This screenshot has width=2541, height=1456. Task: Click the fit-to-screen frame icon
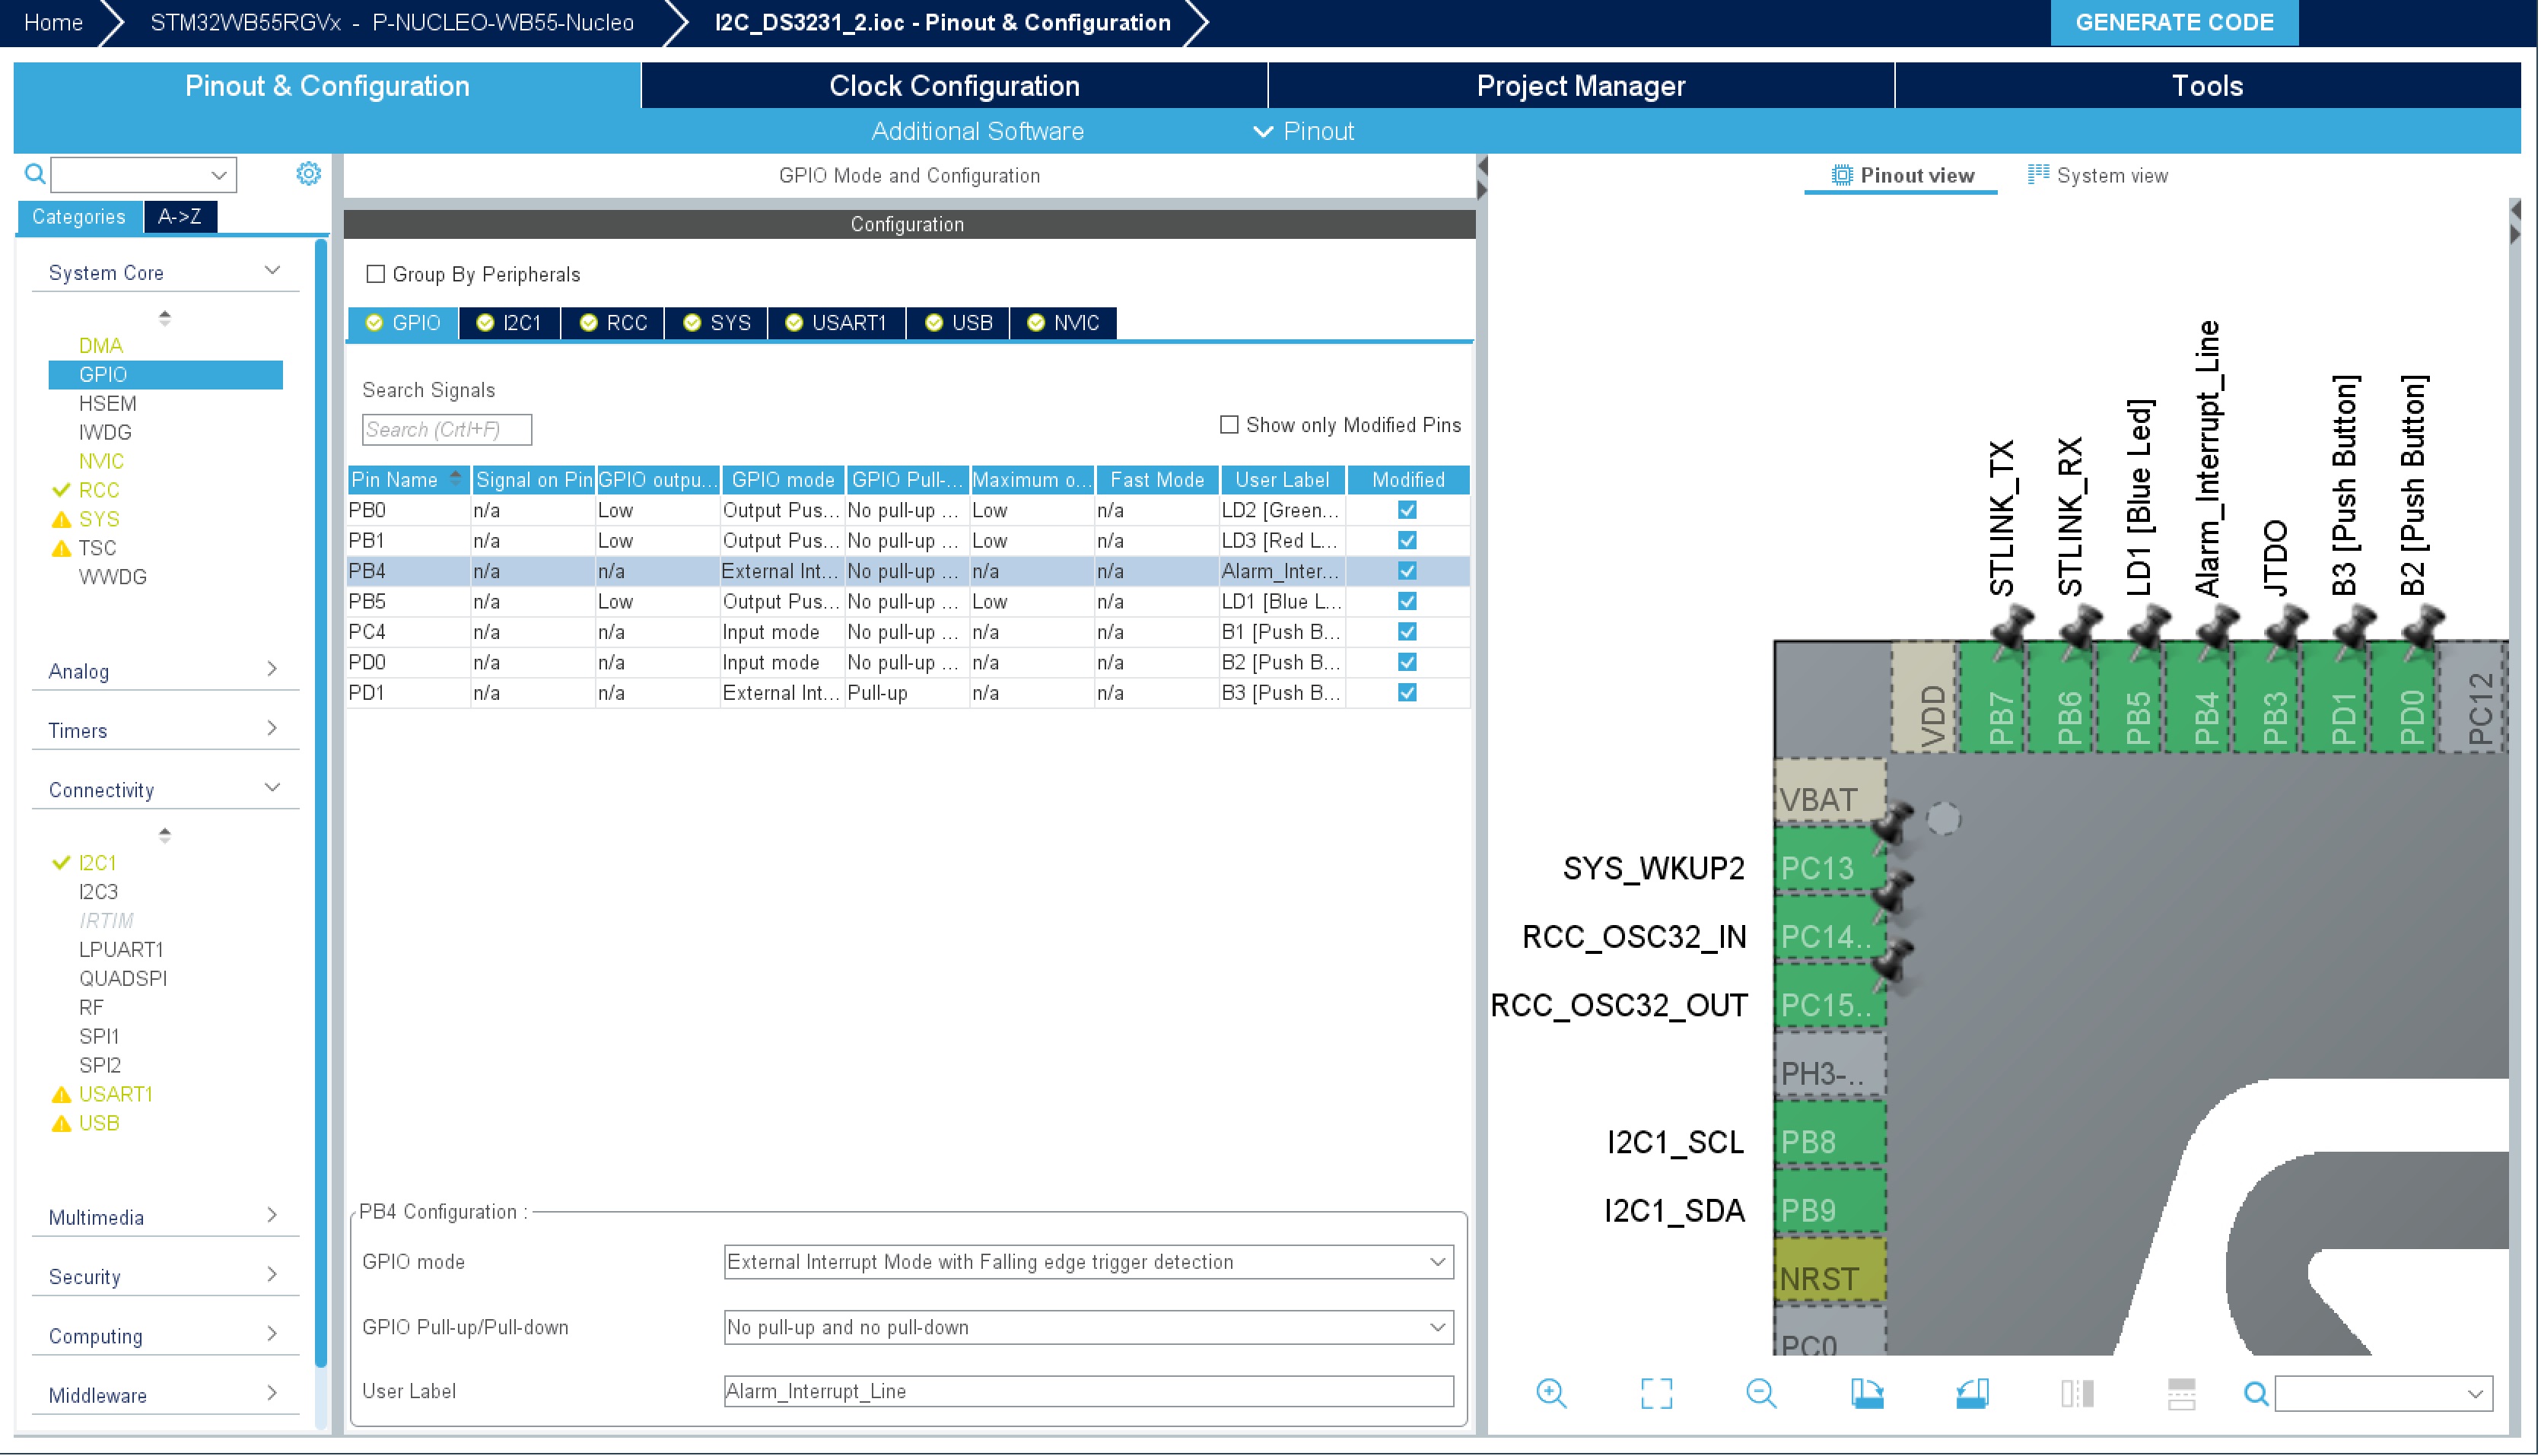[x=1656, y=1392]
